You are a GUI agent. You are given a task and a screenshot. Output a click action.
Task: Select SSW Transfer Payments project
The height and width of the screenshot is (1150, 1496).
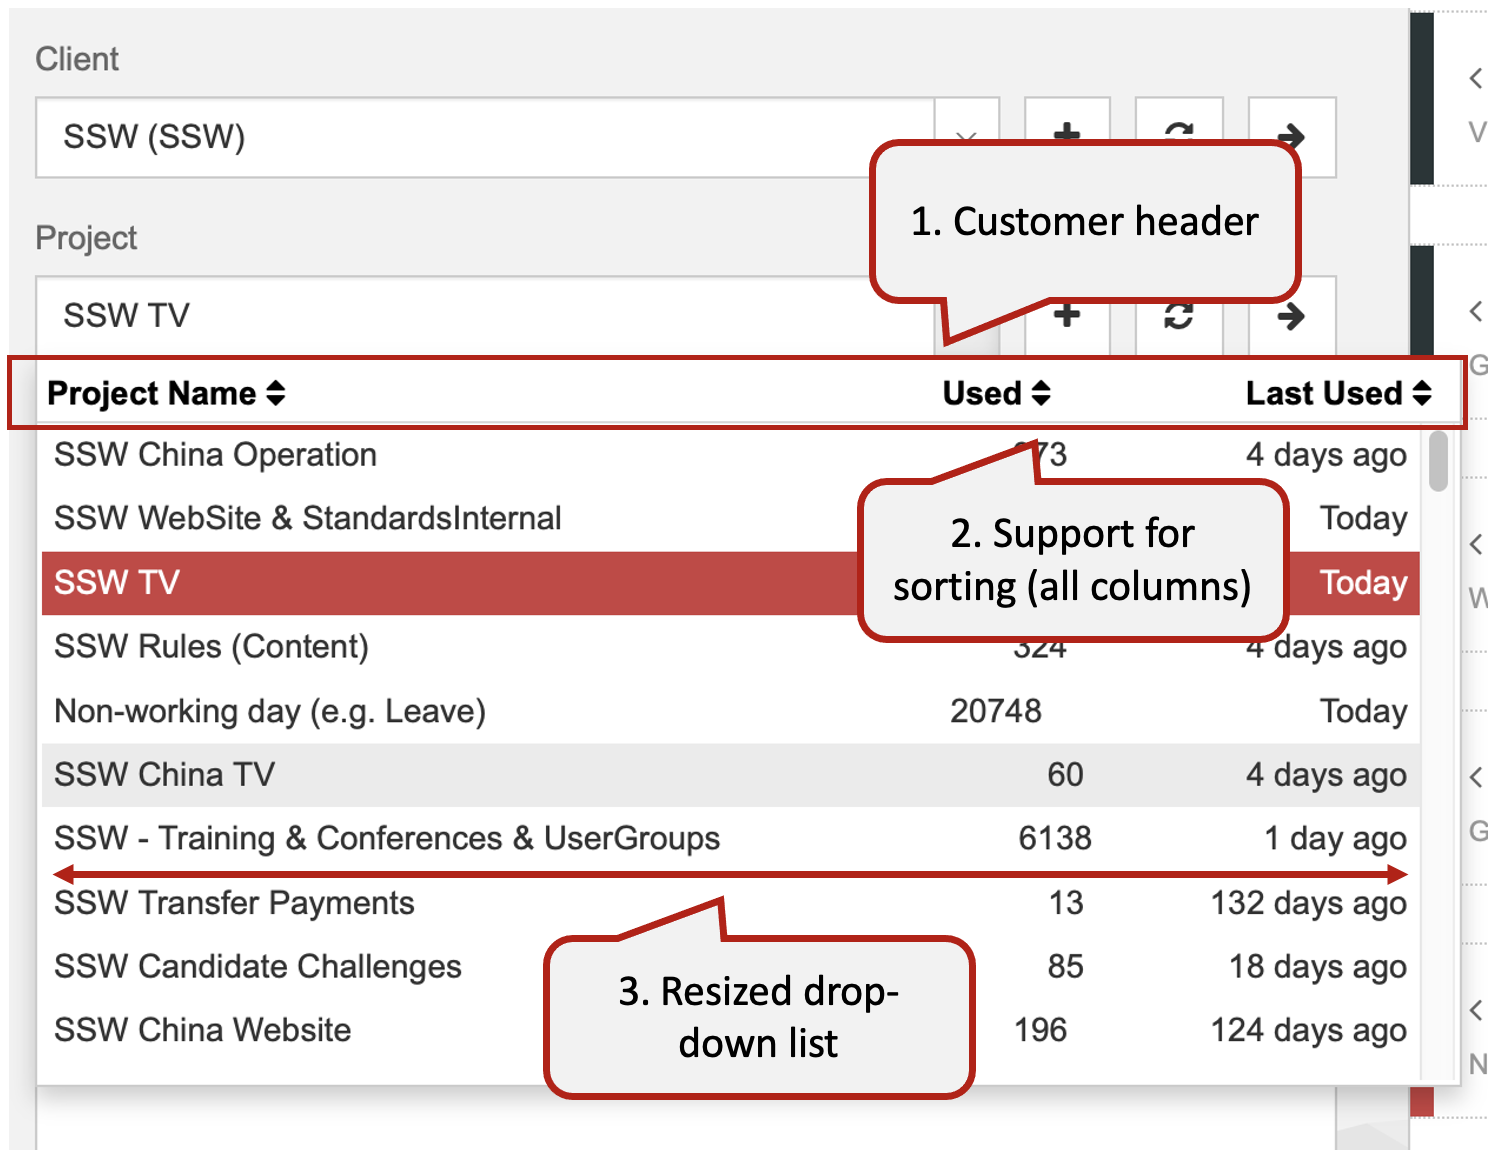pos(235,903)
